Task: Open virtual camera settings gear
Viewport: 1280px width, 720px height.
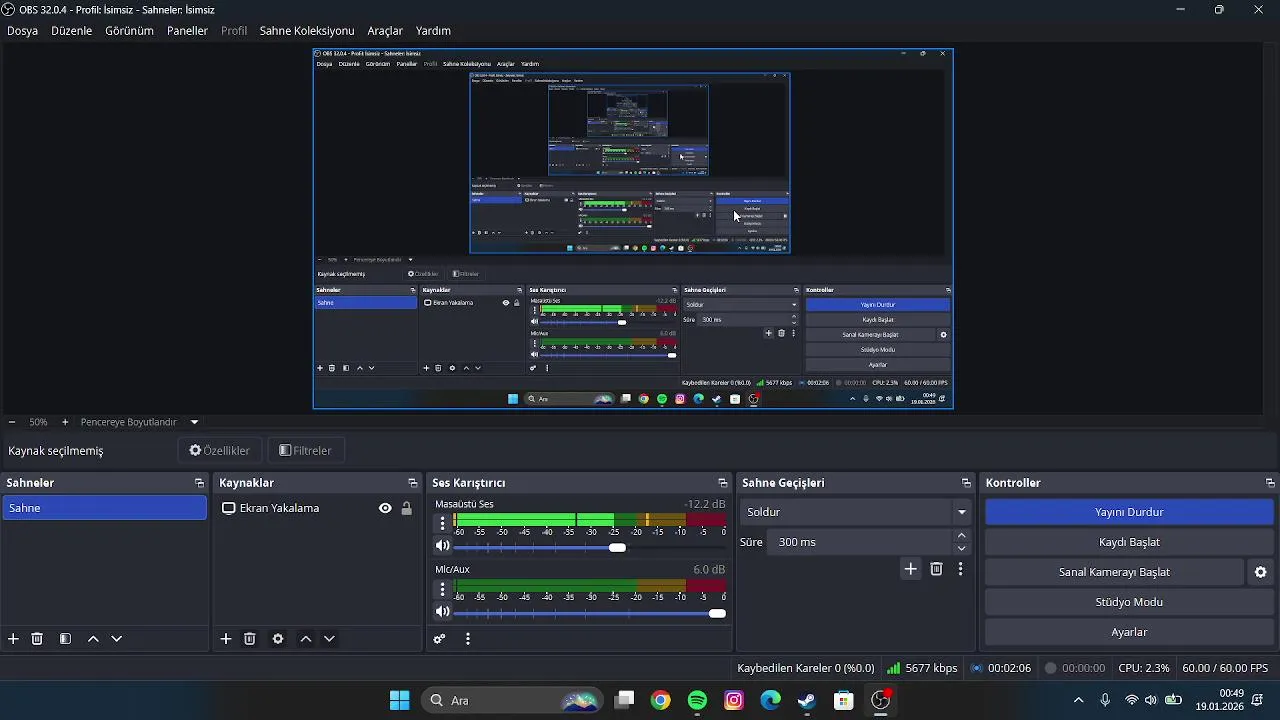Action: tap(1261, 572)
